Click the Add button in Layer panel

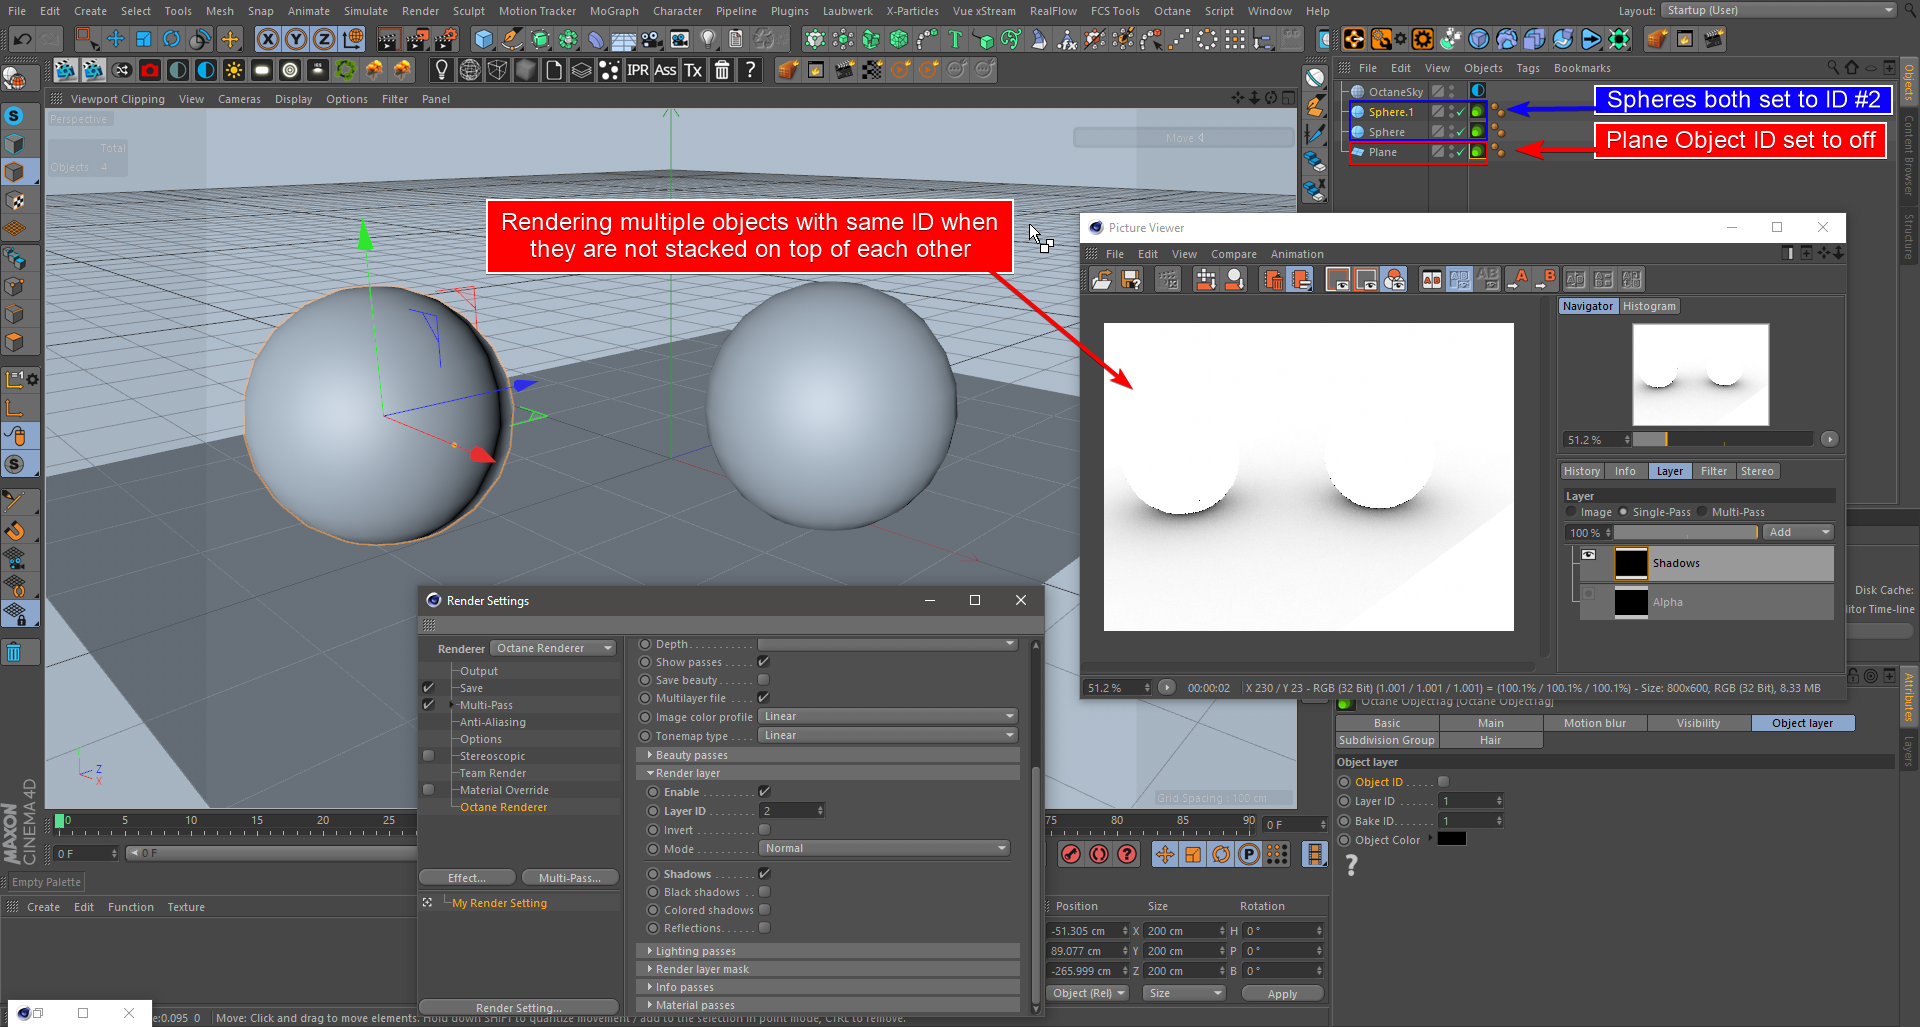pos(1798,532)
